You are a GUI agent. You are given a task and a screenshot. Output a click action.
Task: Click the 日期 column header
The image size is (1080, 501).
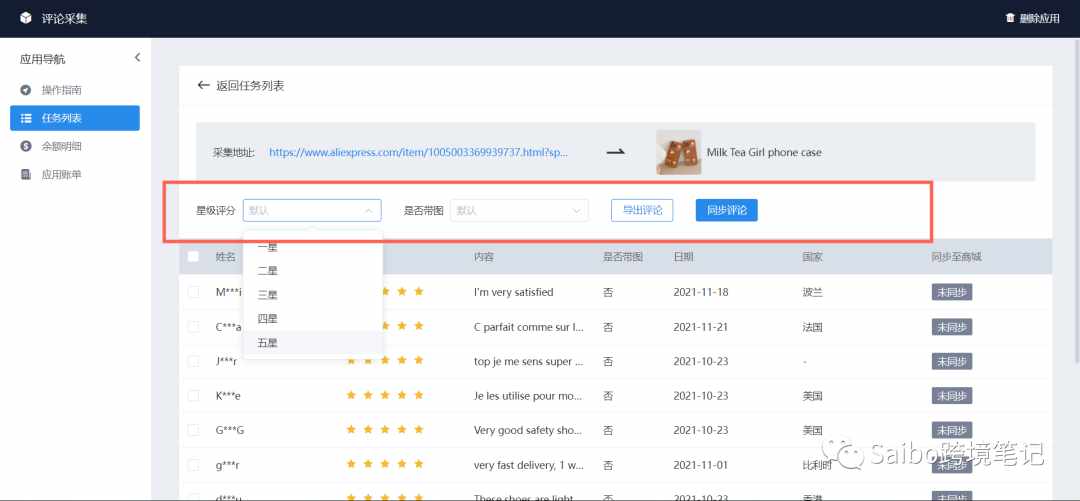click(683, 256)
